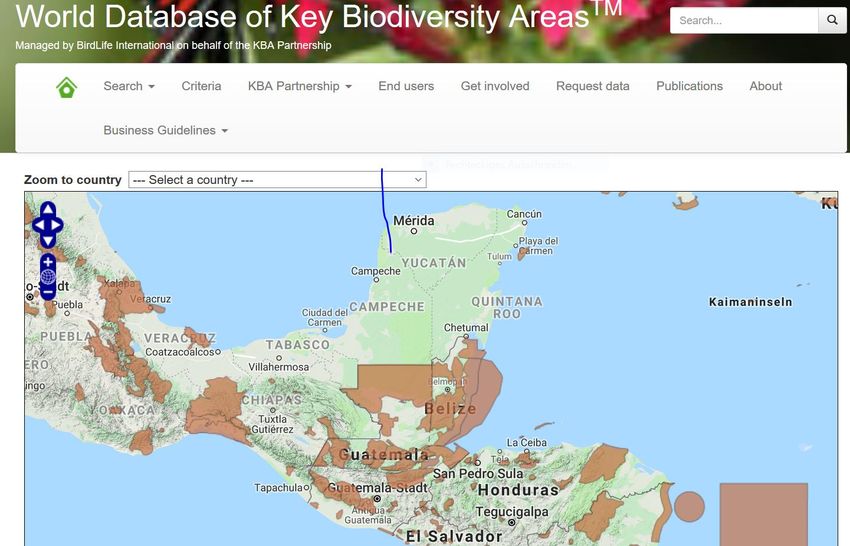Pan the map right with arrow

click(x=58, y=225)
